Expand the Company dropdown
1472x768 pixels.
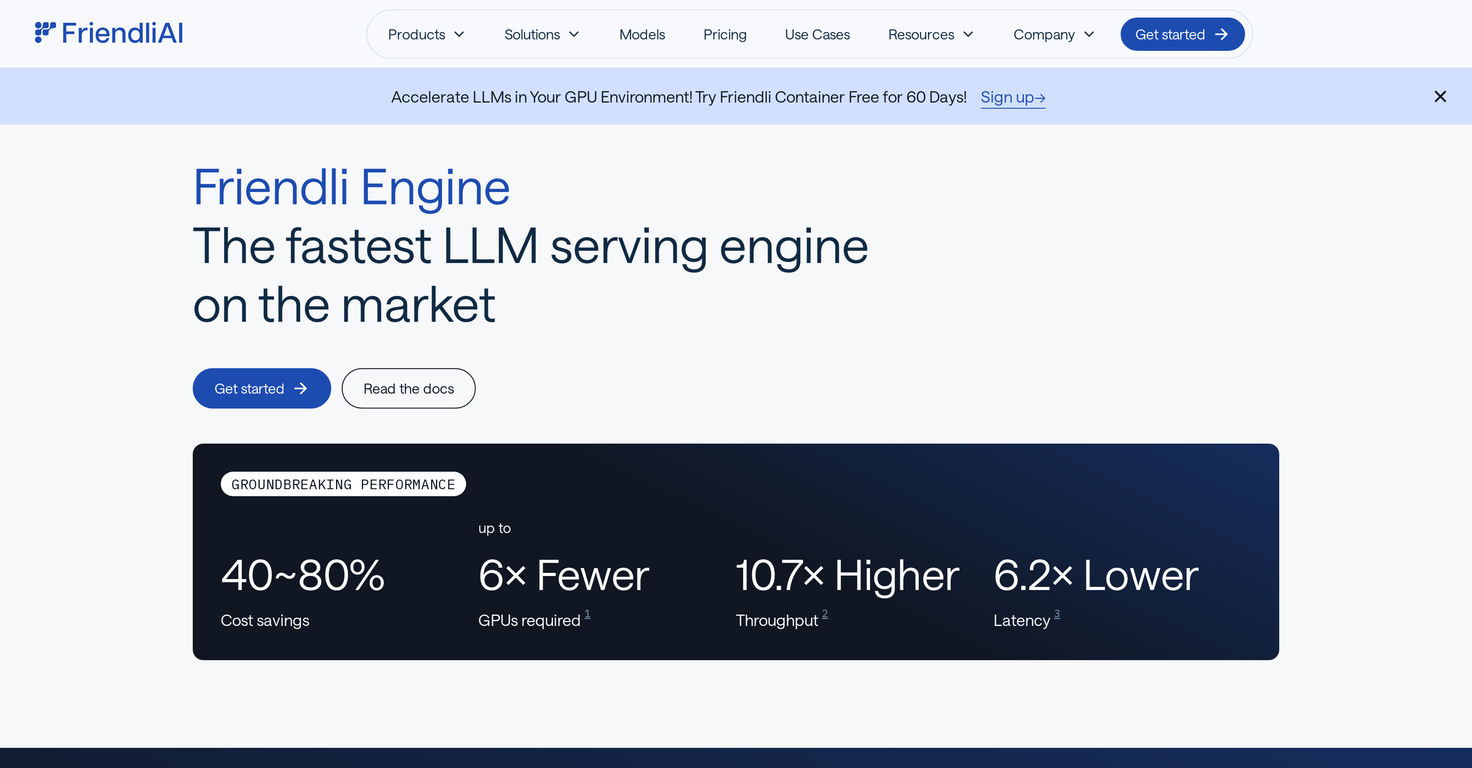(x=1052, y=34)
